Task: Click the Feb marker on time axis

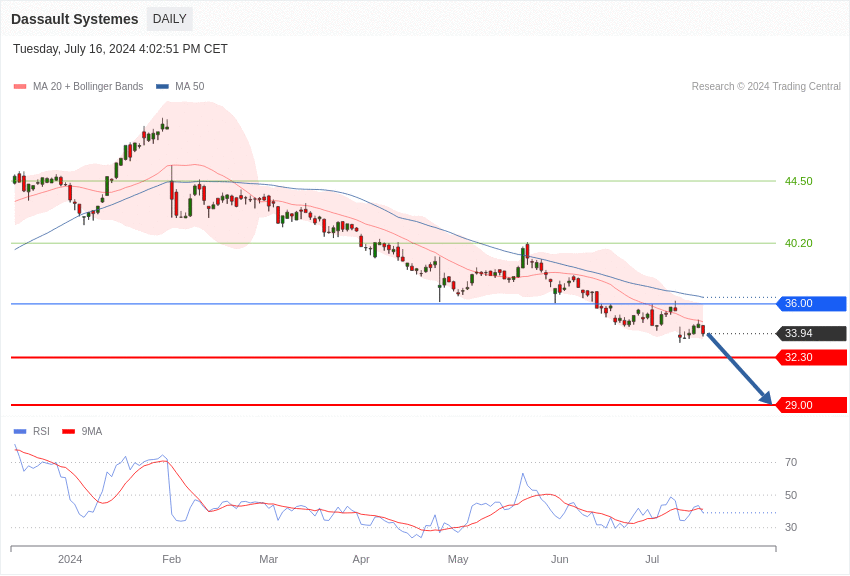Action: pyautogui.click(x=171, y=559)
